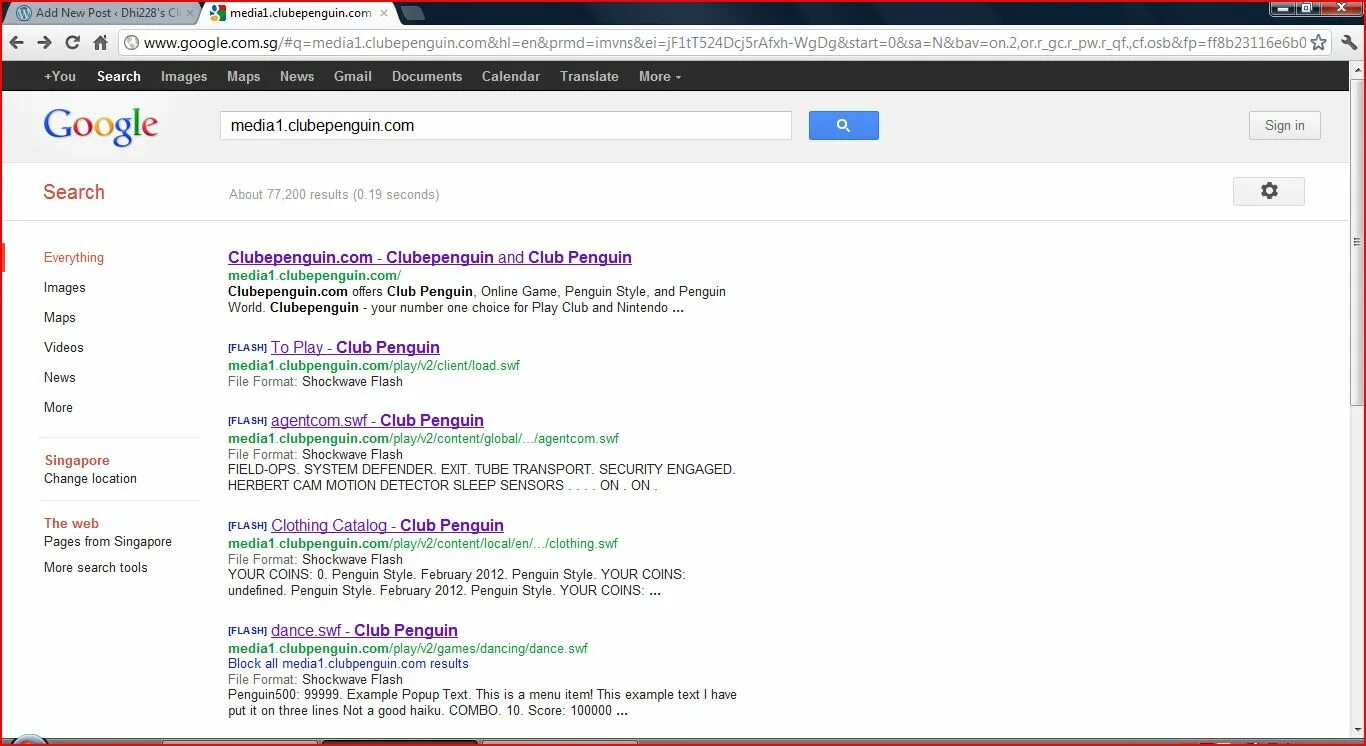Click the Sign in button
Viewport: 1366px width, 746px height.
pos(1284,125)
